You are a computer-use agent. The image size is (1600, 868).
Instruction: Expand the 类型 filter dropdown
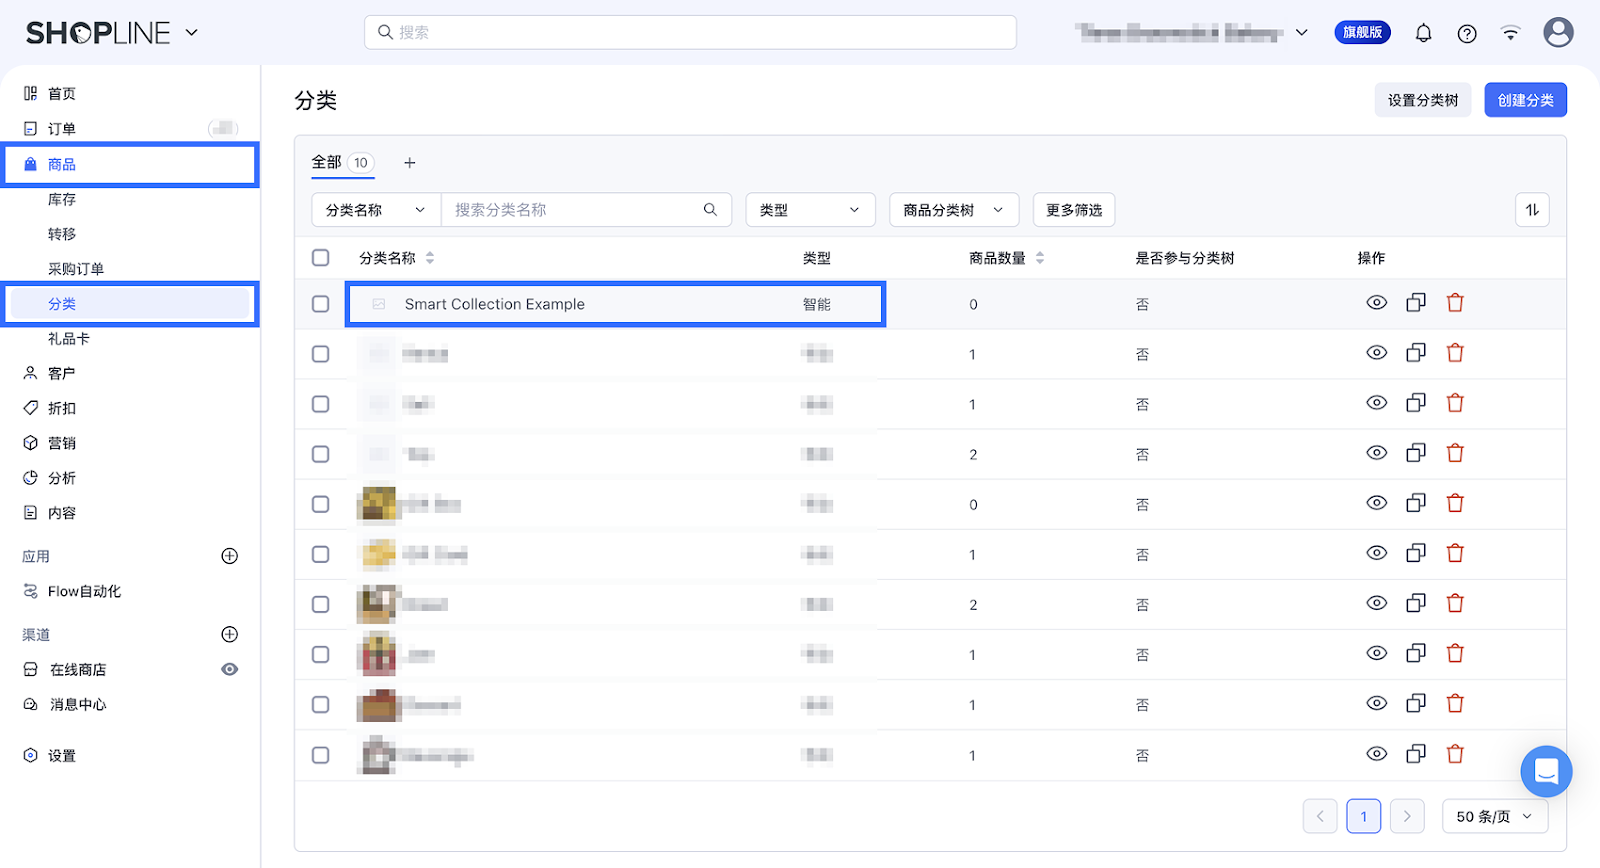coord(810,210)
